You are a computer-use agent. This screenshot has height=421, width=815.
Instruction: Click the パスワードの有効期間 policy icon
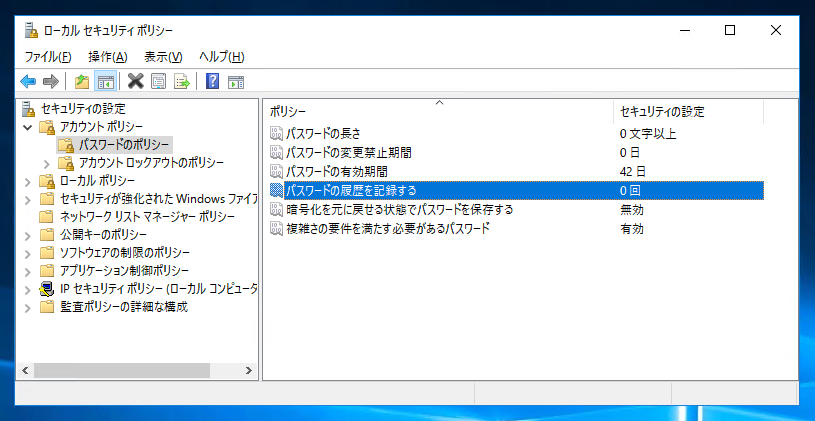pos(276,172)
